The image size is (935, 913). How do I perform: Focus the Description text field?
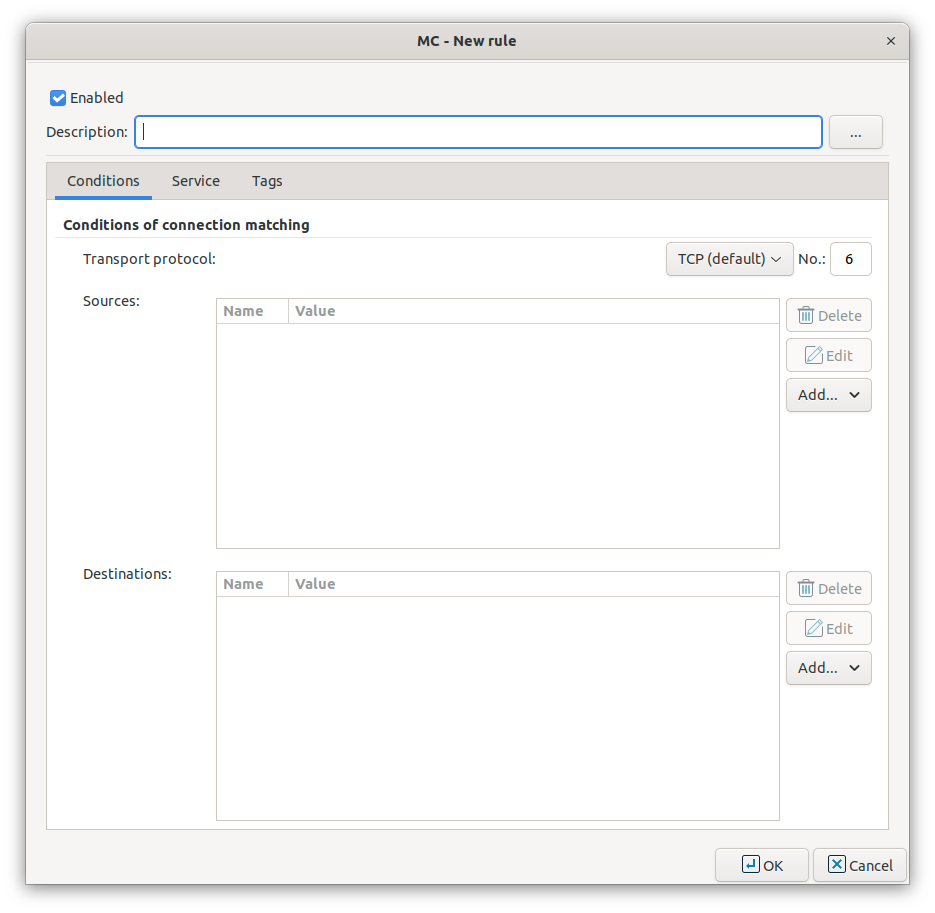tap(478, 132)
